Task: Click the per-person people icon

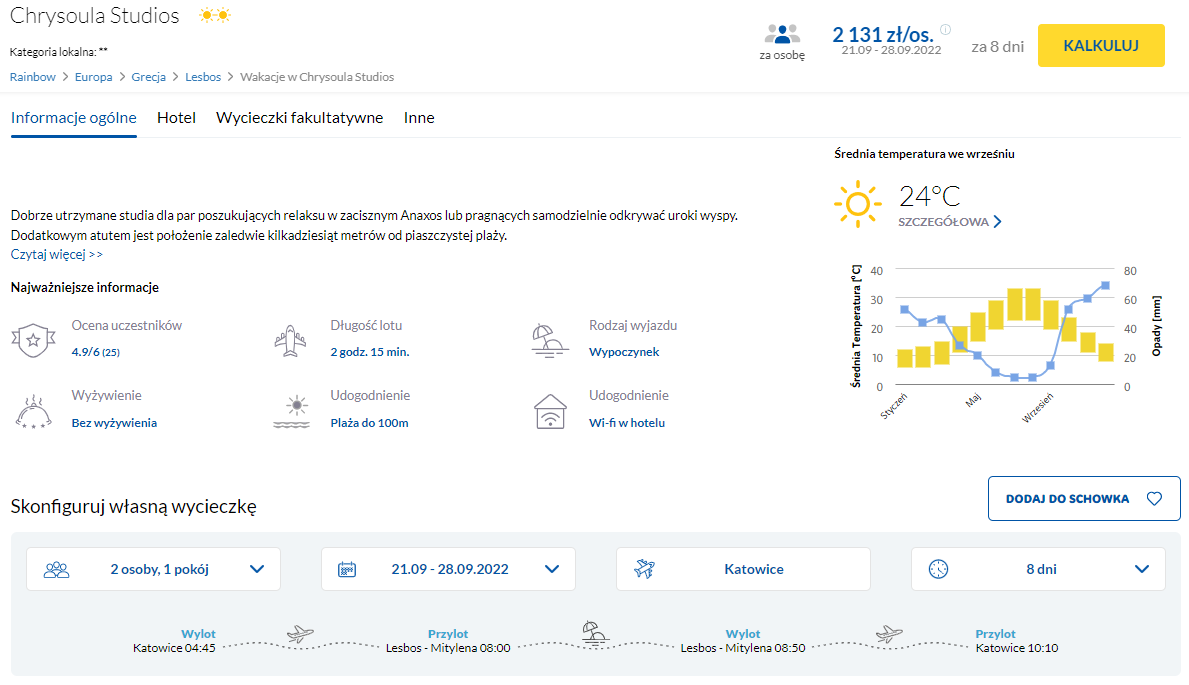Action: coord(782,34)
